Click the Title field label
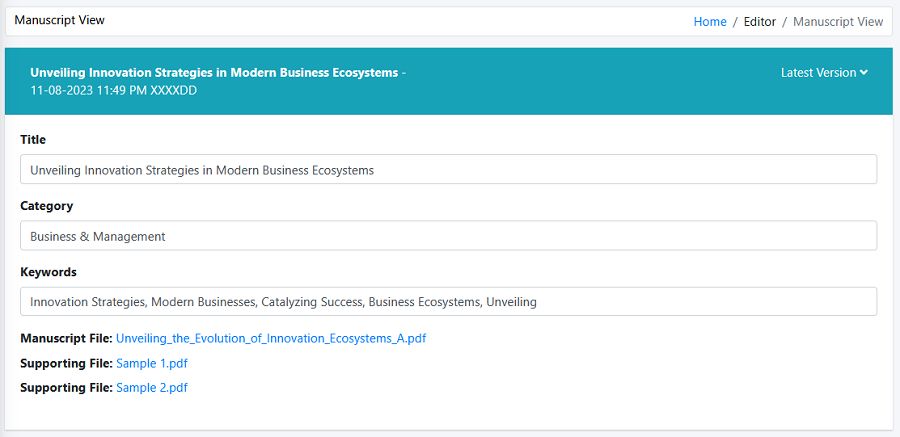900x437 pixels. pyautogui.click(x=33, y=140)
